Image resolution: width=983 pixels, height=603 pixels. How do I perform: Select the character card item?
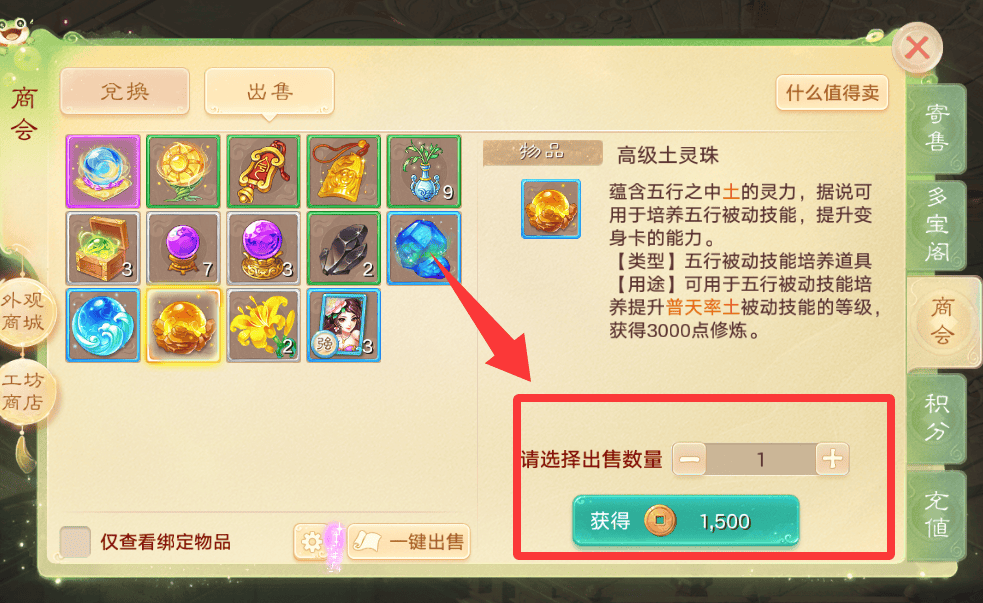point(344,325)
